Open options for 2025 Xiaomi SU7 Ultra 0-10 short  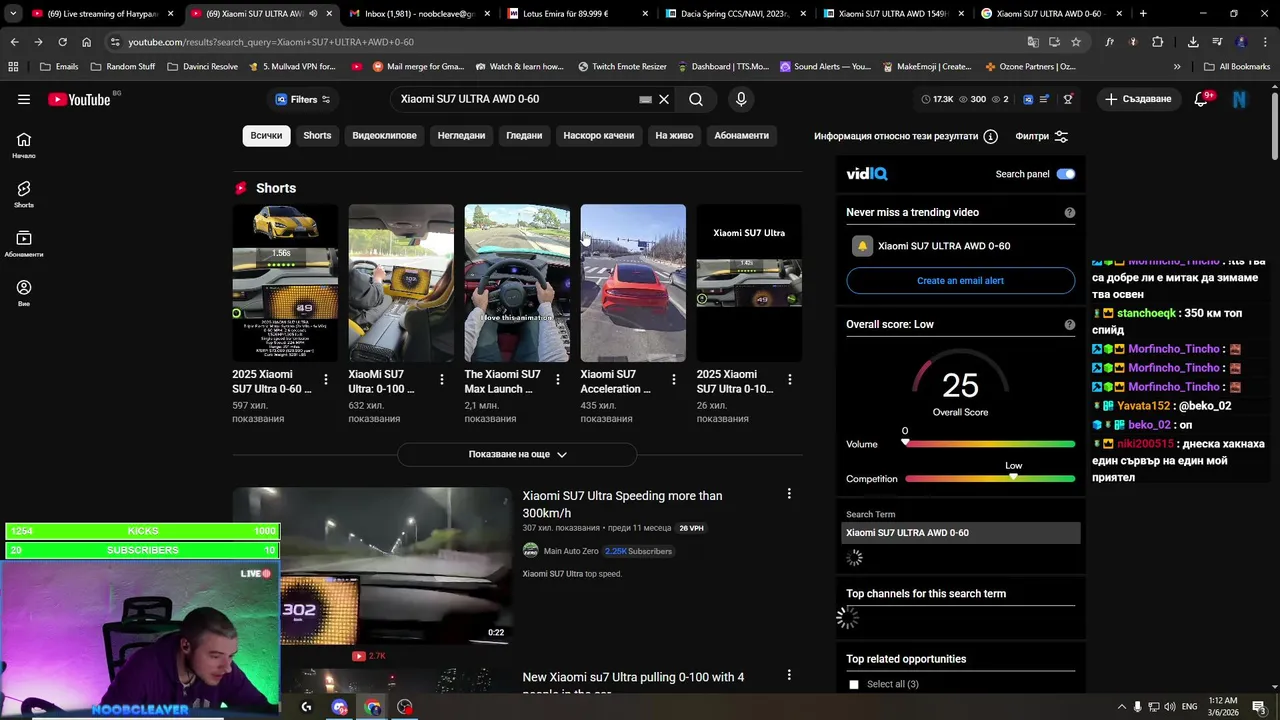click(790, 380)
